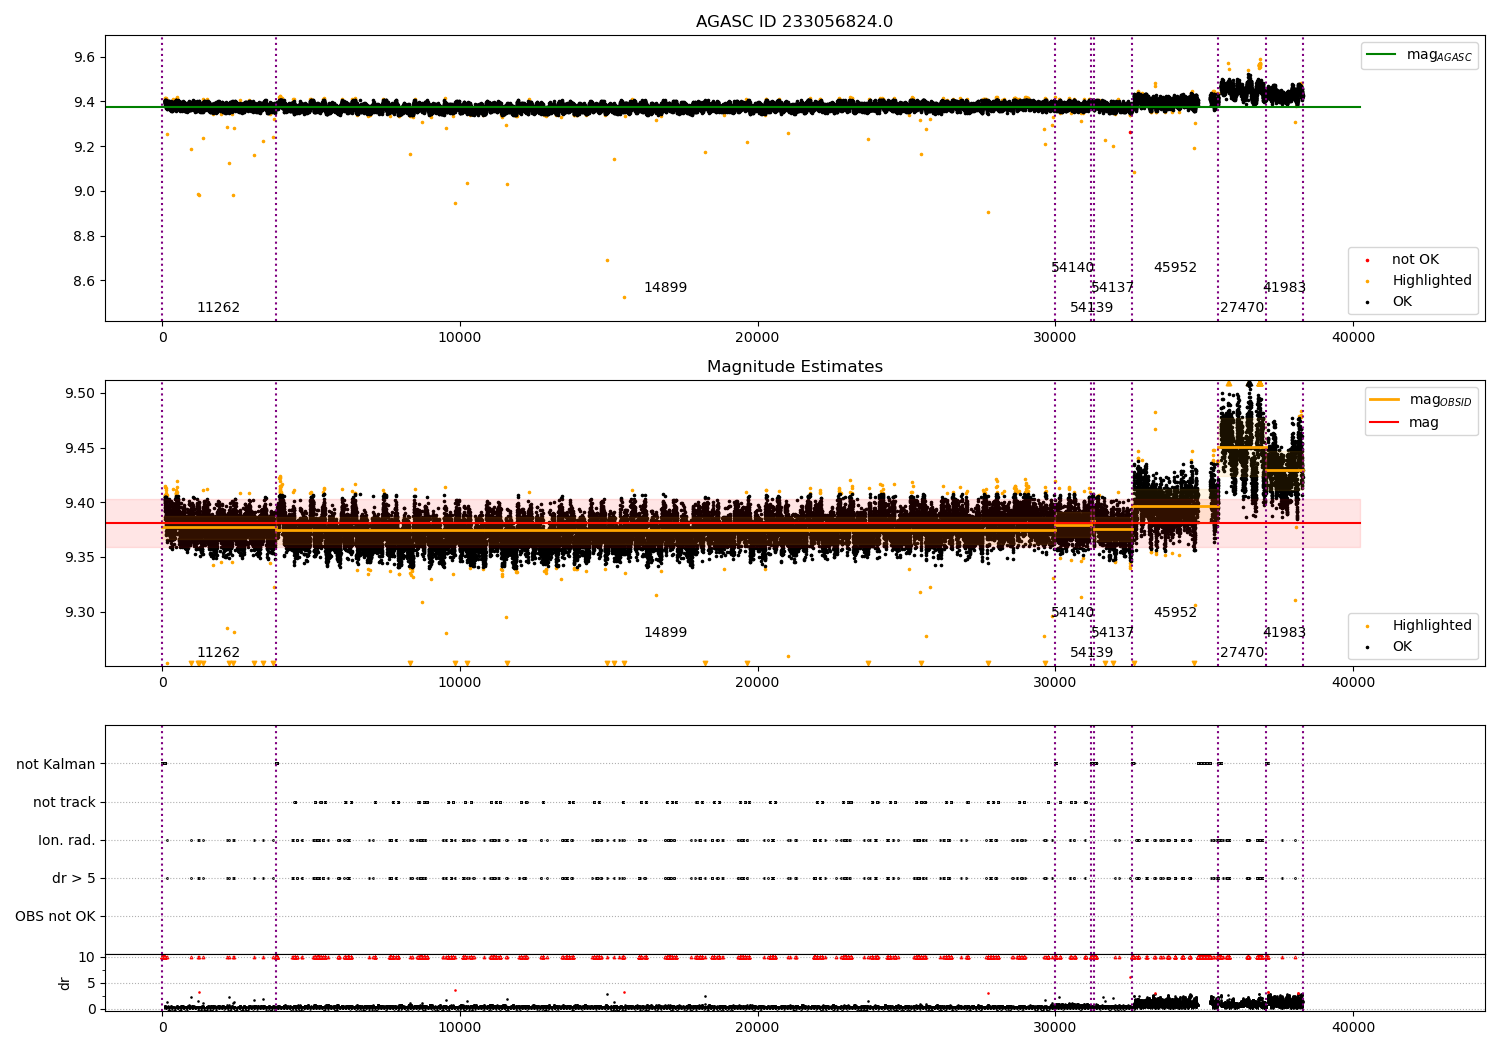Click OBSID label 45952 in AGASC plot
The image size is (1500, 1050).
(x=1175, y=267)
